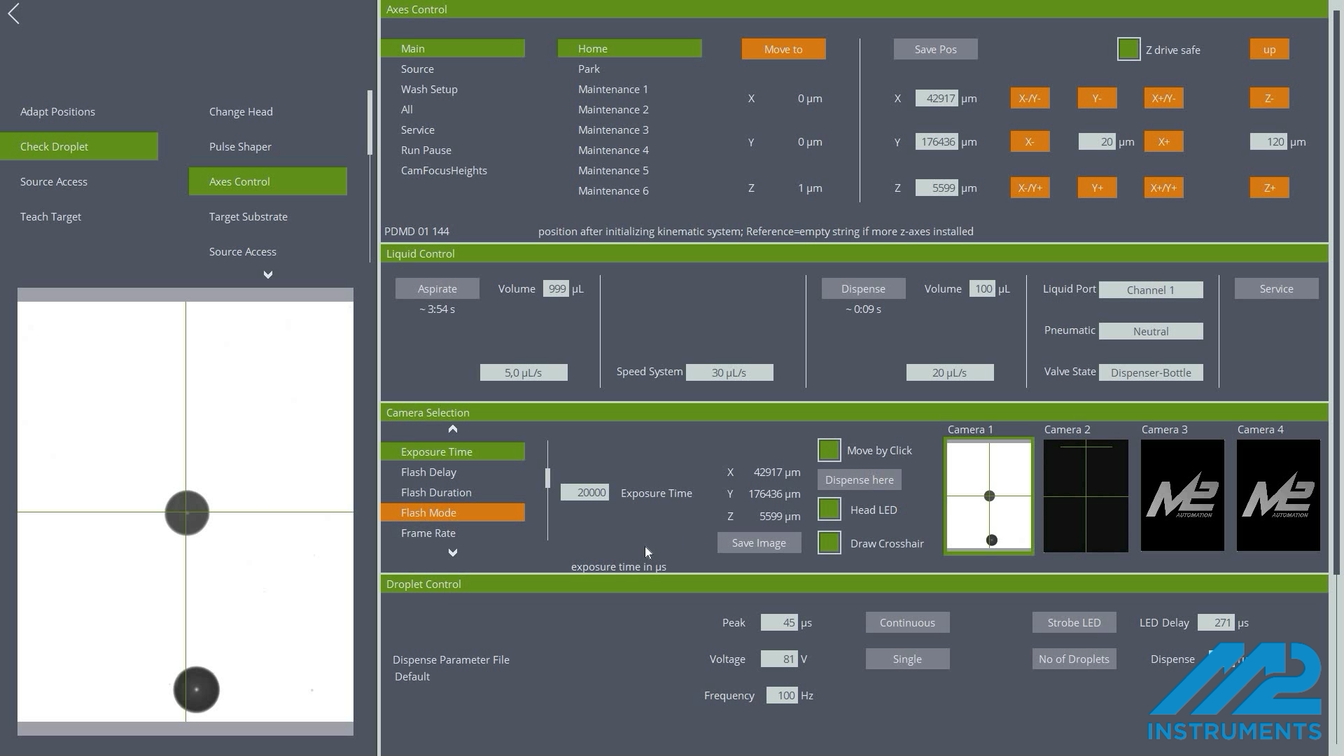This screenshot has height=756, width=1344.
Task: Jog with the Y- button
Action: [x=1097, y=98]
